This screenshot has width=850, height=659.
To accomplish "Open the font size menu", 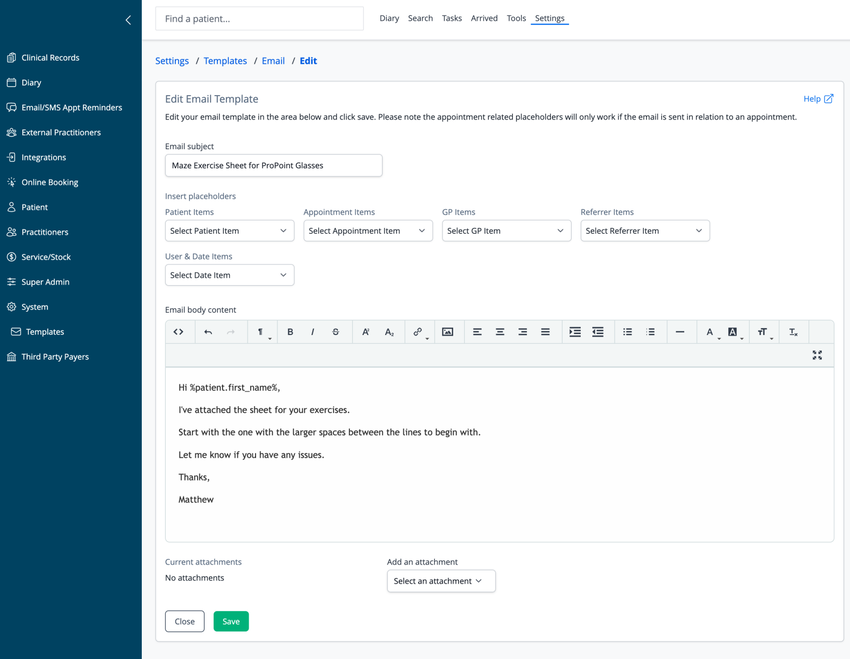I will coord(764,332).
